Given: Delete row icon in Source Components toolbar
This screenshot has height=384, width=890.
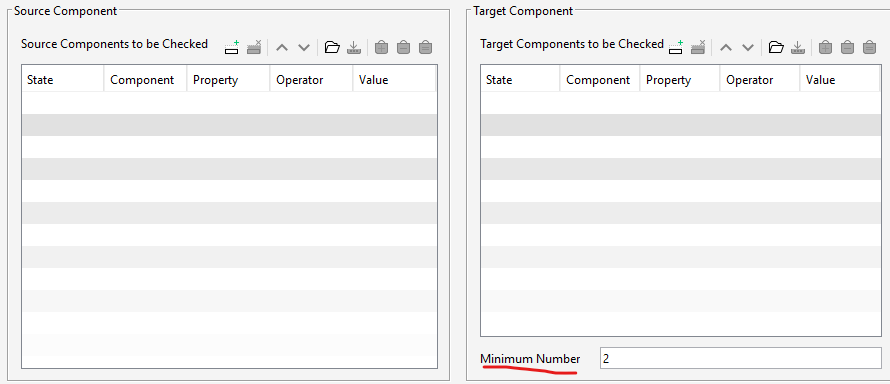Looking at the screenshot, I should (x=254, y=47).
